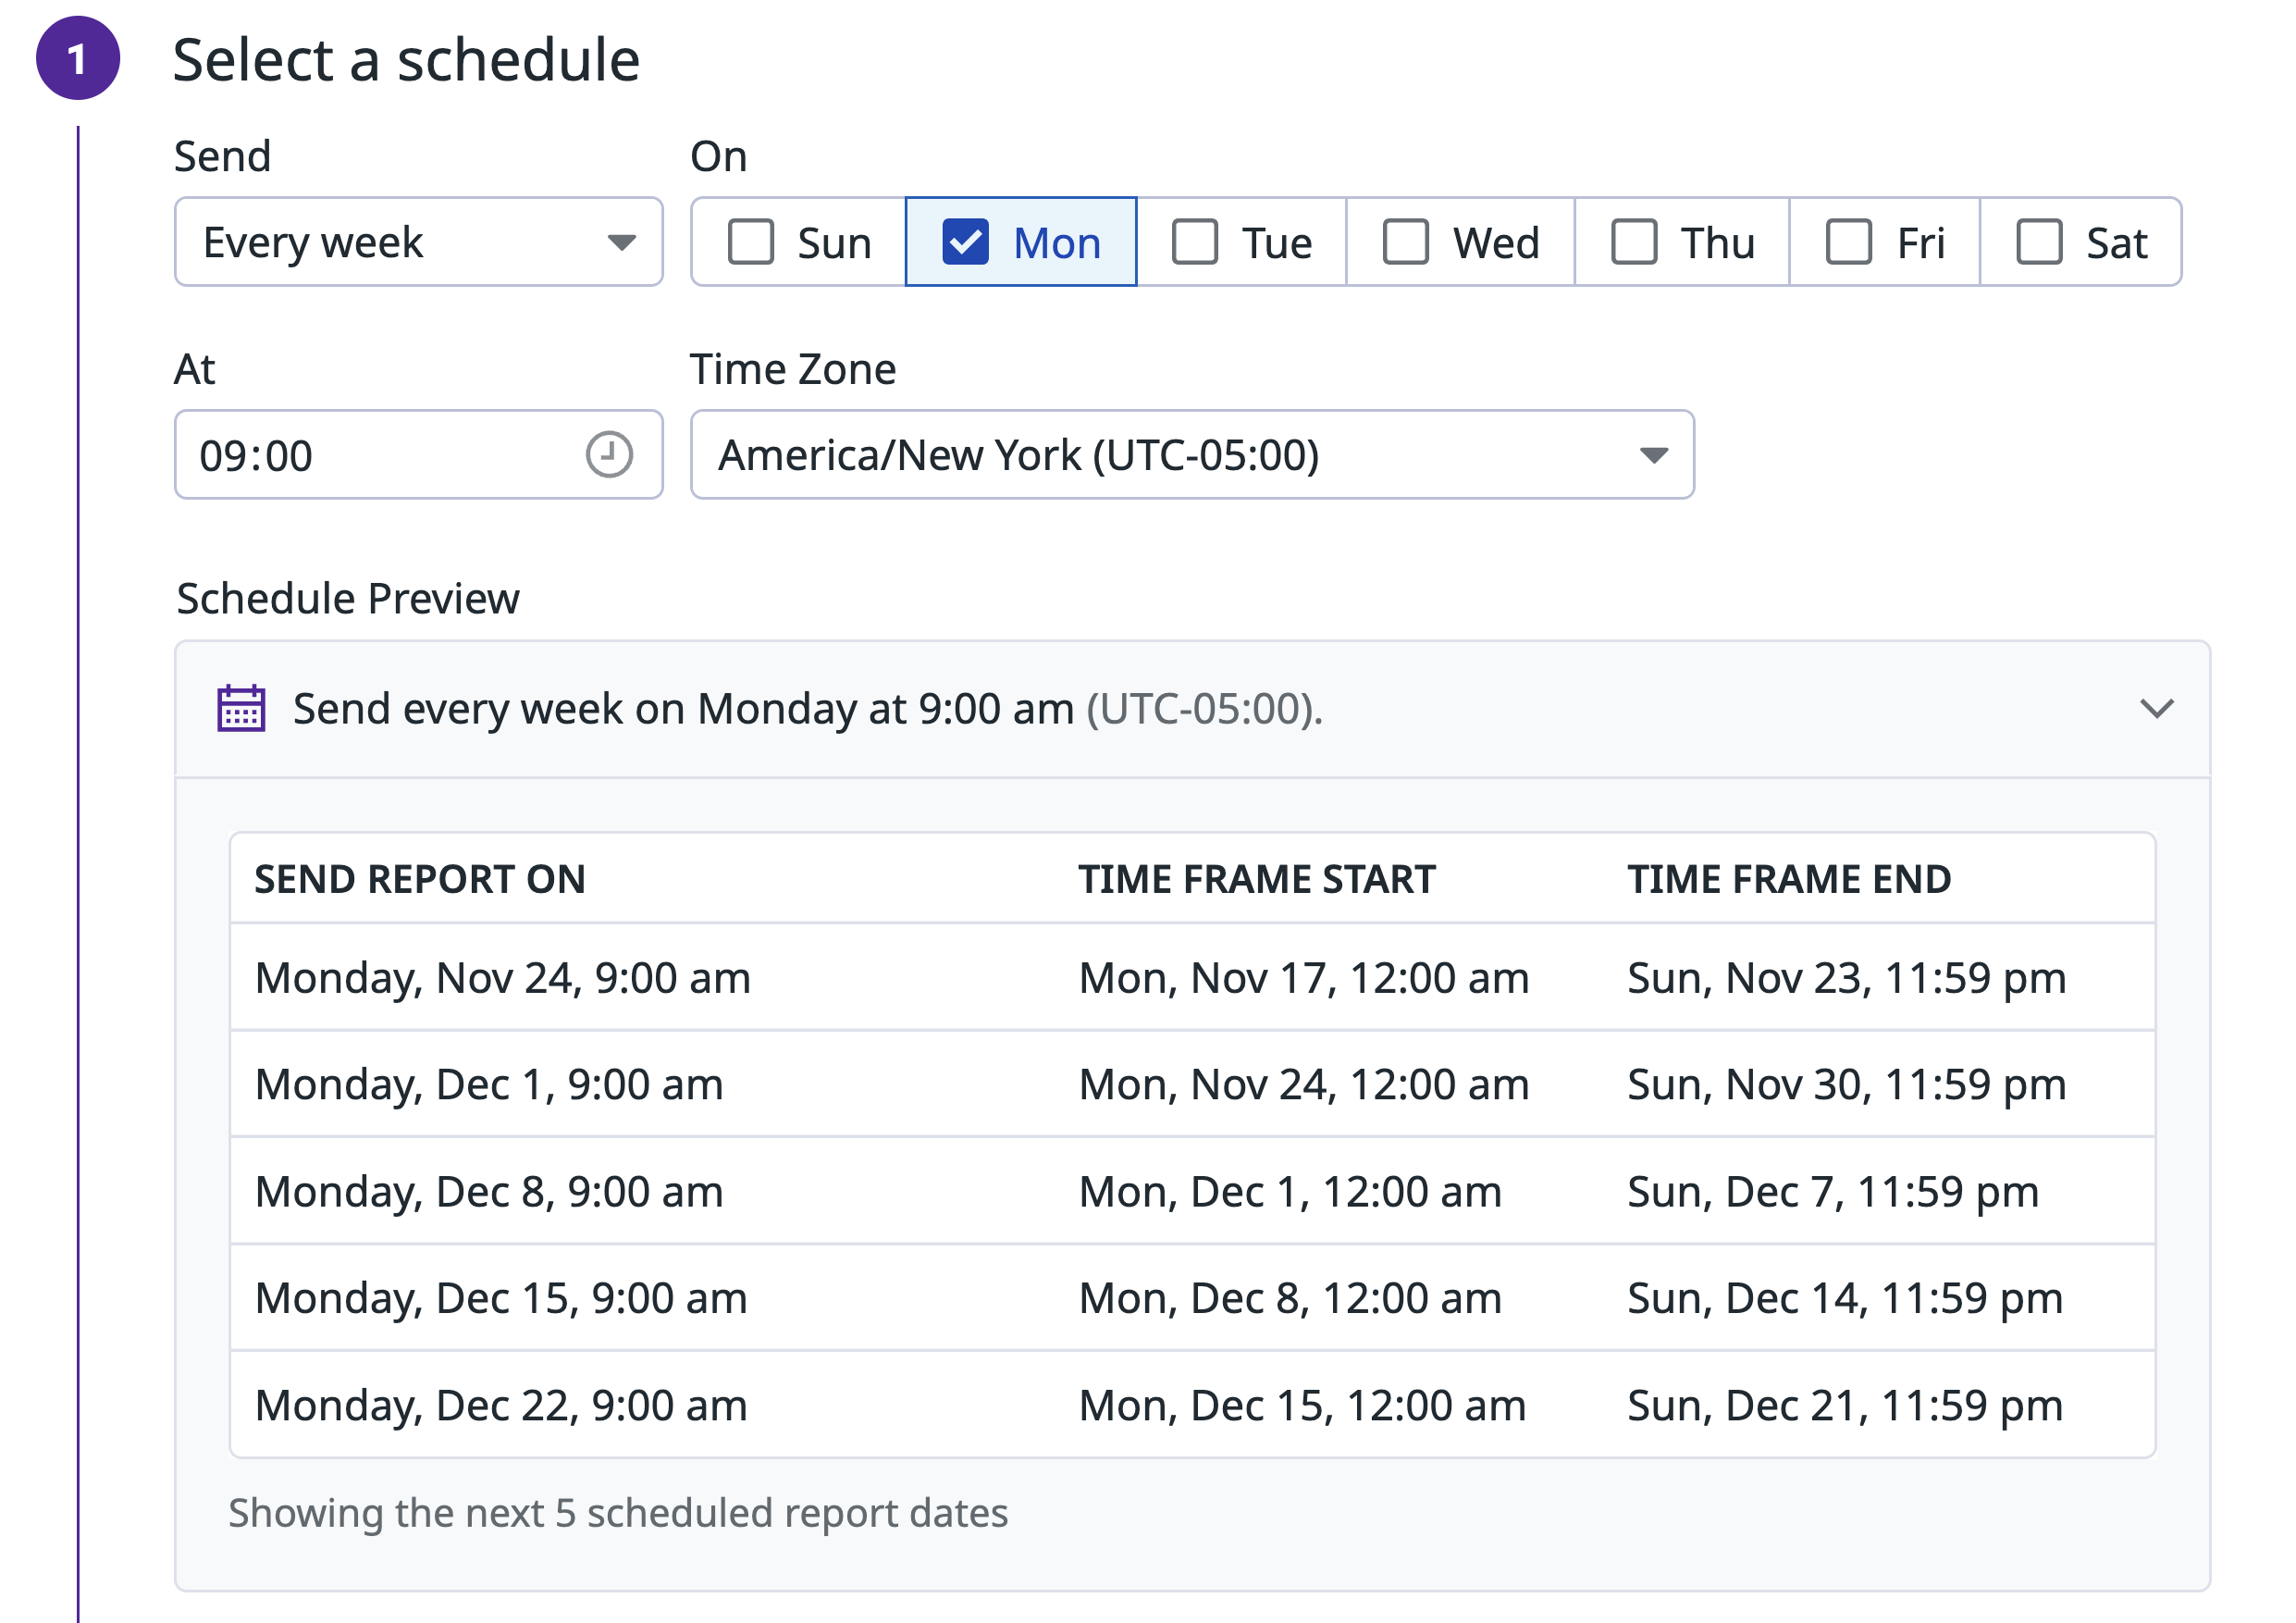Click the TIME FRAME END column header
This screenshot has width=2296, height=1623.
click(x=1788, y=879)
